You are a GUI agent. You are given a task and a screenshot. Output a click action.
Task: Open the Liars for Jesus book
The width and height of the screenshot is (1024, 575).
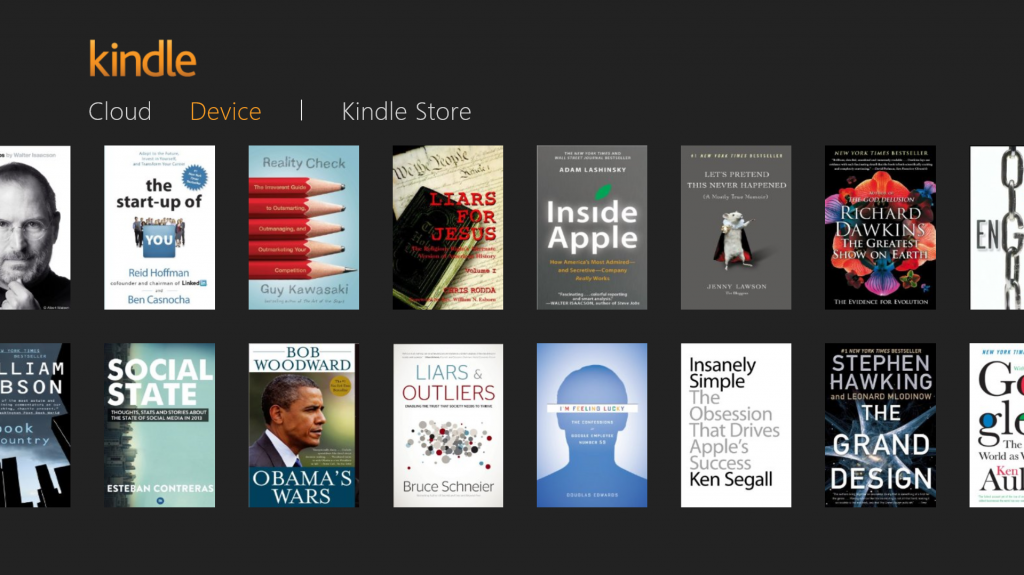[448, 227]
